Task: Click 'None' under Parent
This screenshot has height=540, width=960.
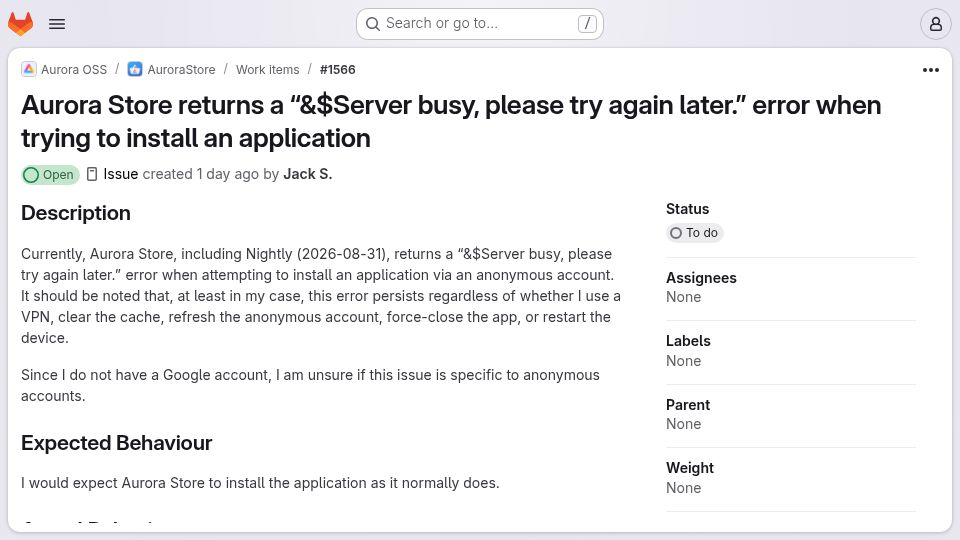Action: (683, 424)
